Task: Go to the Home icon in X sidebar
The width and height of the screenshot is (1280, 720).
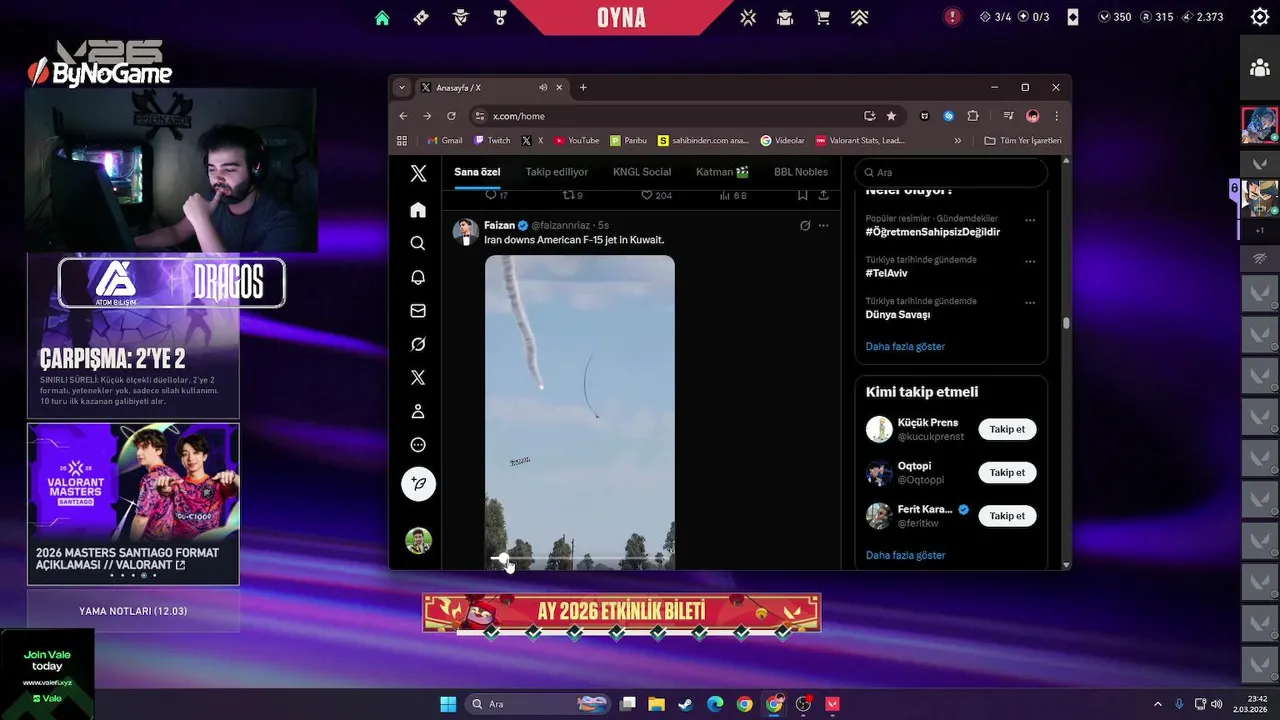Action: point(418,210)
